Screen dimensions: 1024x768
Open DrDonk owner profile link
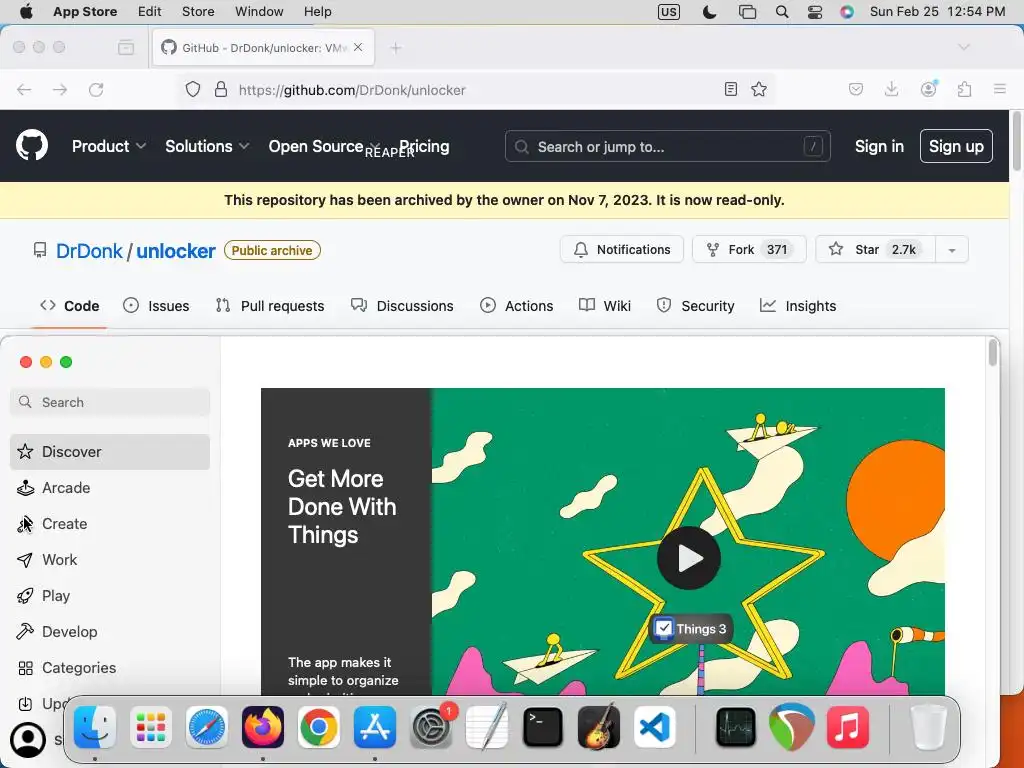tap(89, 251)
